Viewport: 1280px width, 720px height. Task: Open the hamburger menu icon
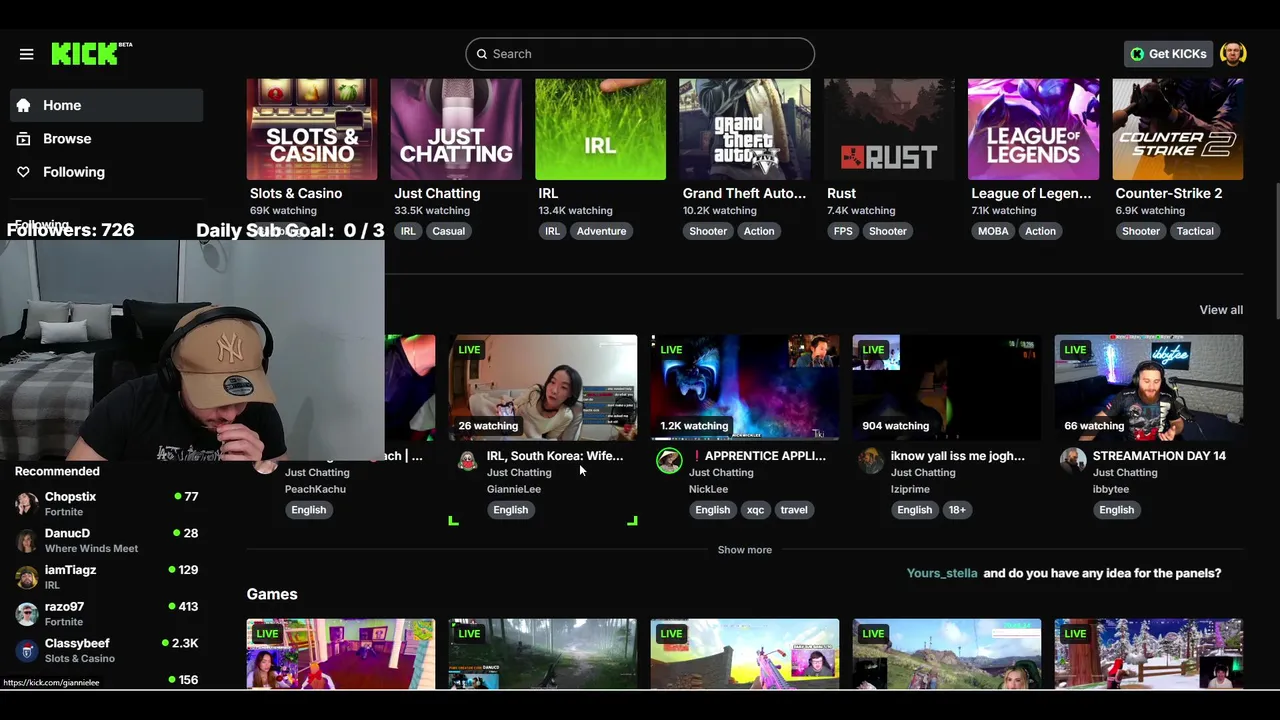coord(26,54)
